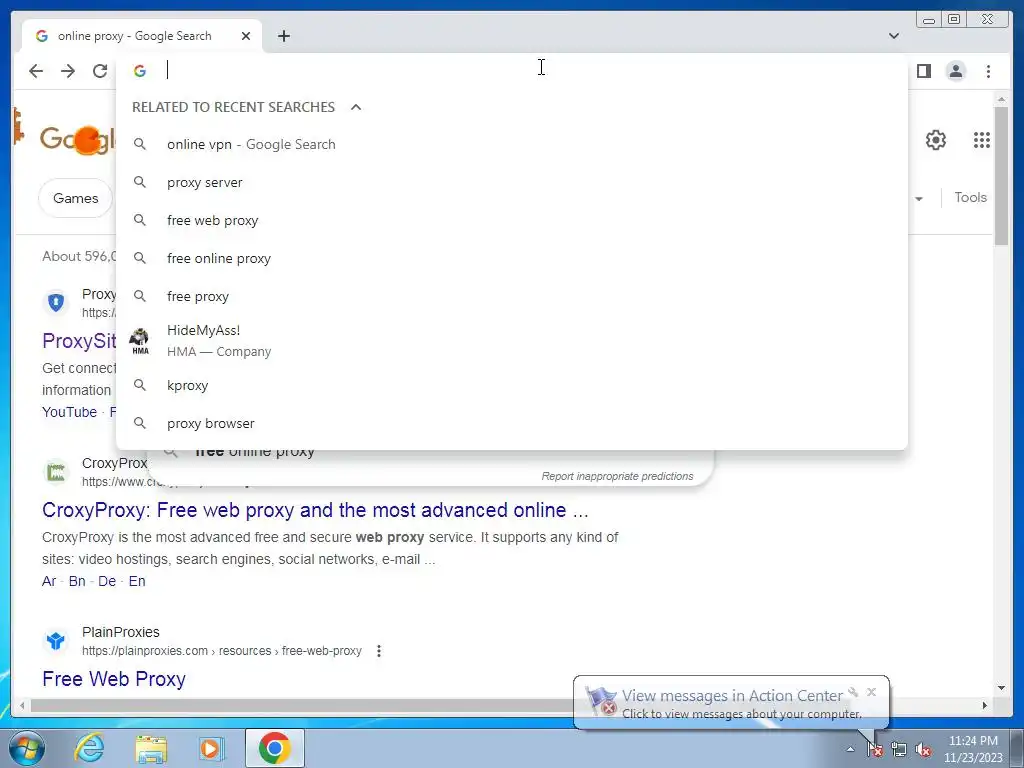The width and height of the screenshot is (1024, 768).
Task: Open the search Tools button
Action: [970, 197]
